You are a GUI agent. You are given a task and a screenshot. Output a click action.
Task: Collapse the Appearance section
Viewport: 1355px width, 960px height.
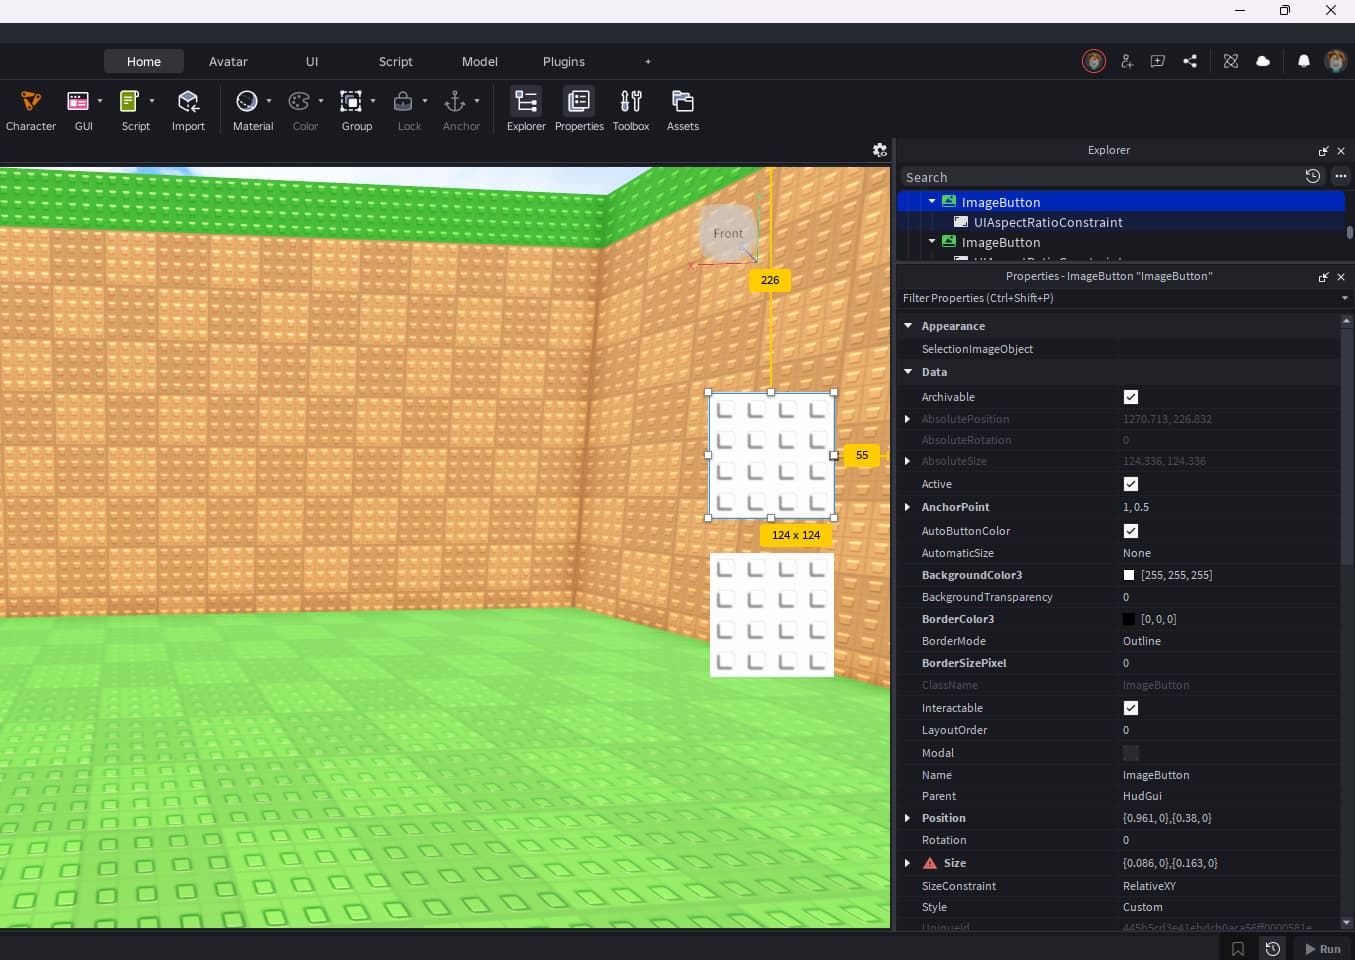pyautogui.click(x=908, y=326)
